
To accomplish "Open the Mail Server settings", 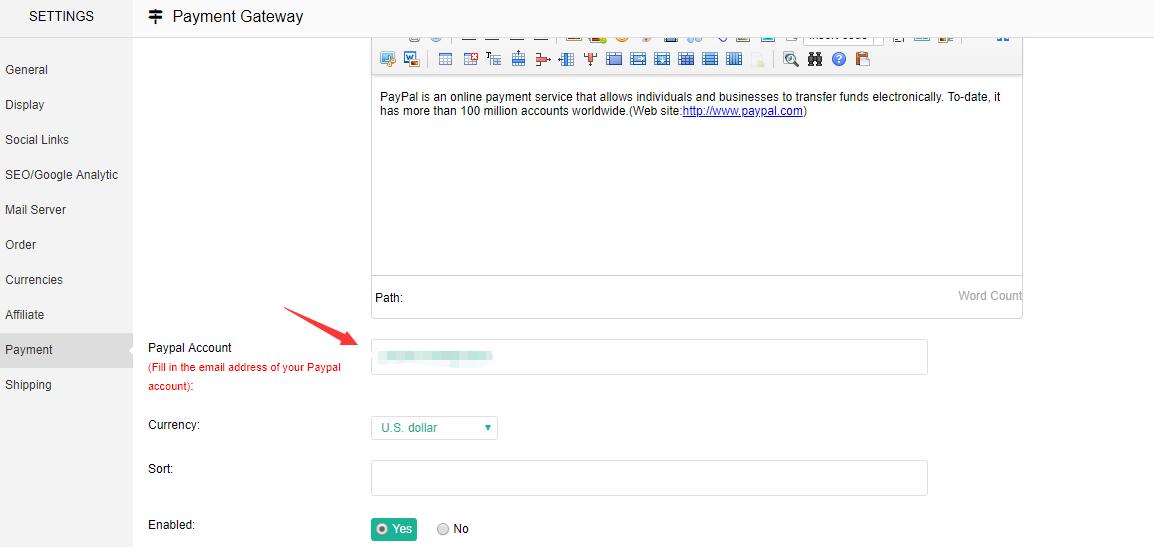I will [35, 210].
